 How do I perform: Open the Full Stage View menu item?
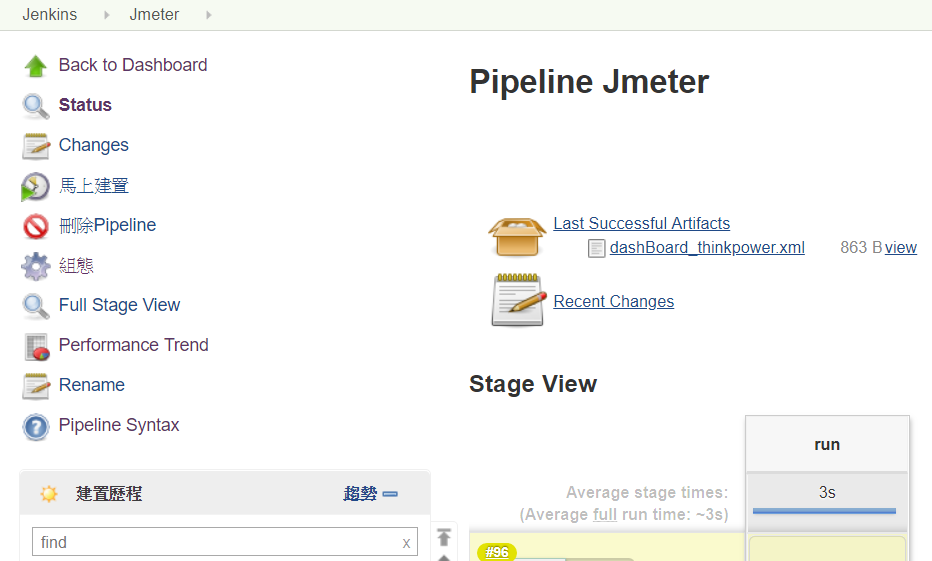[119, 305]
